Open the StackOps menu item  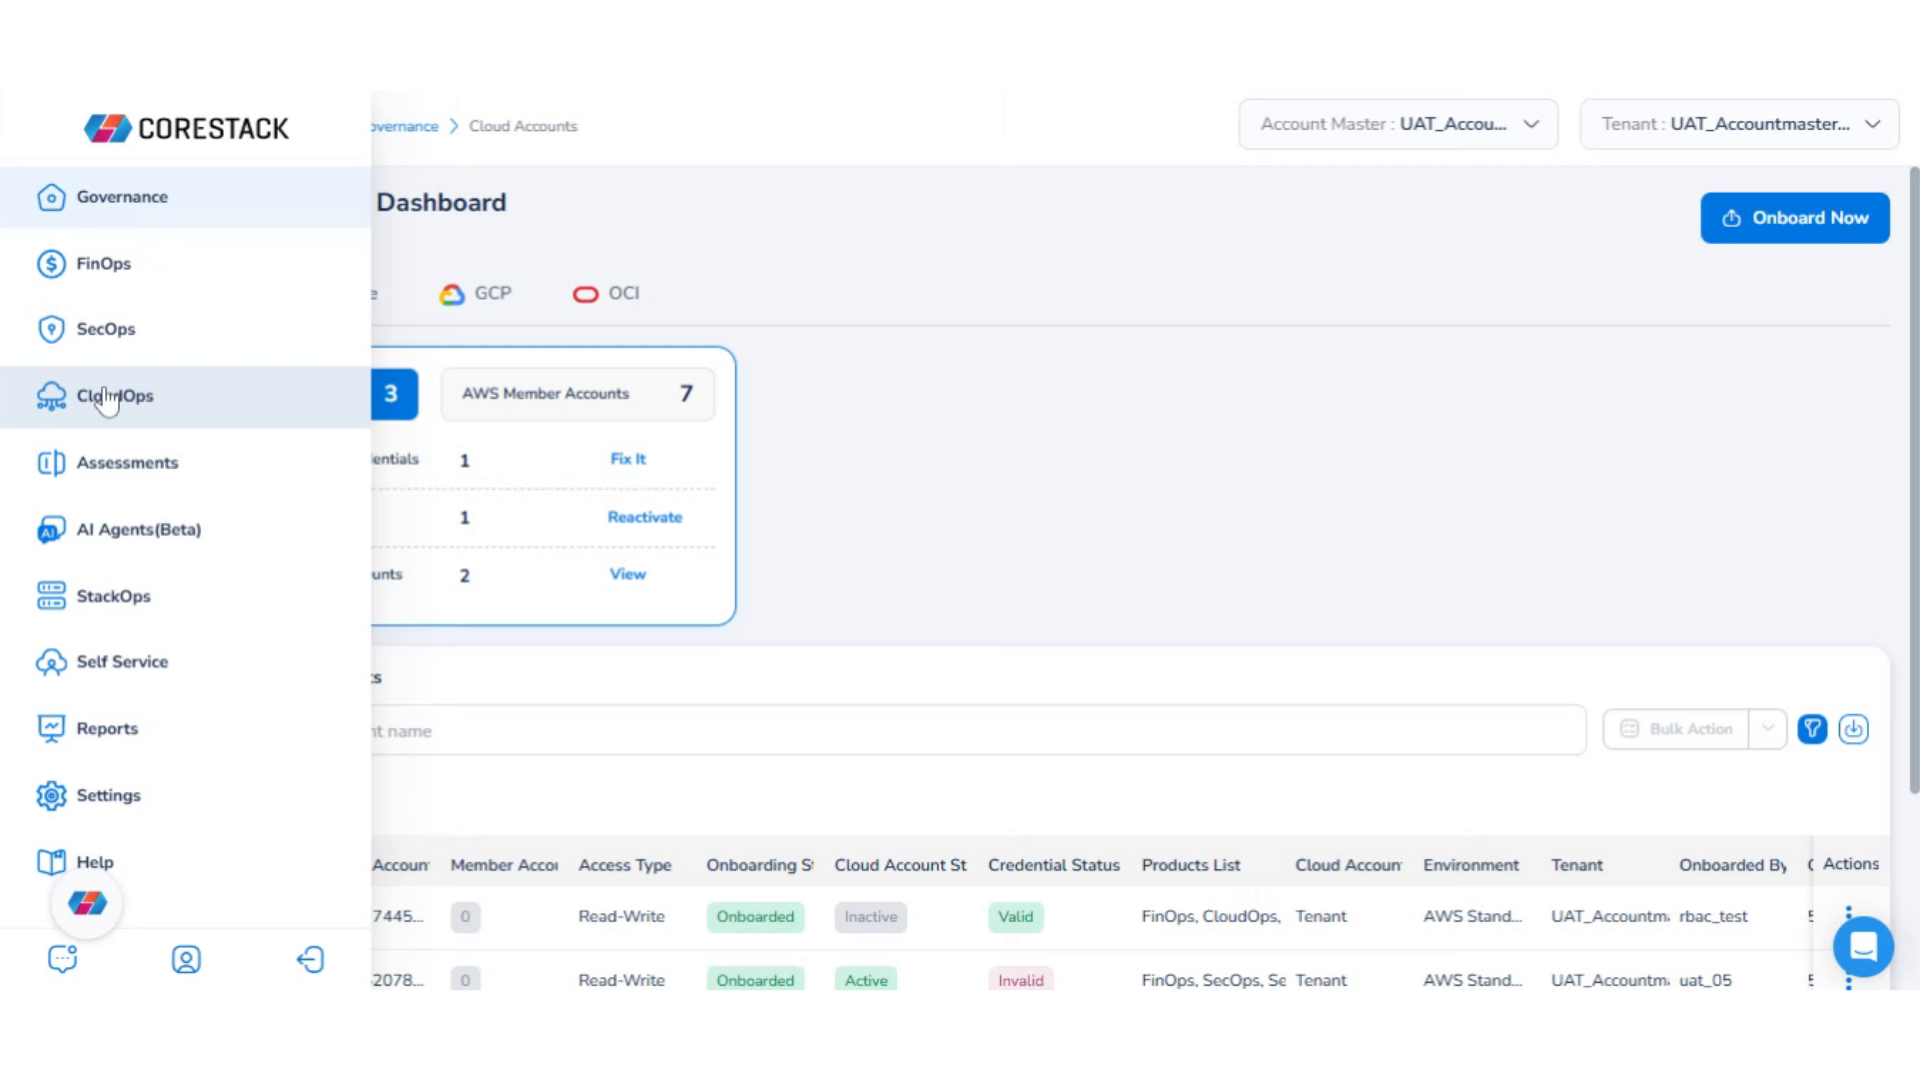point(185,596)
